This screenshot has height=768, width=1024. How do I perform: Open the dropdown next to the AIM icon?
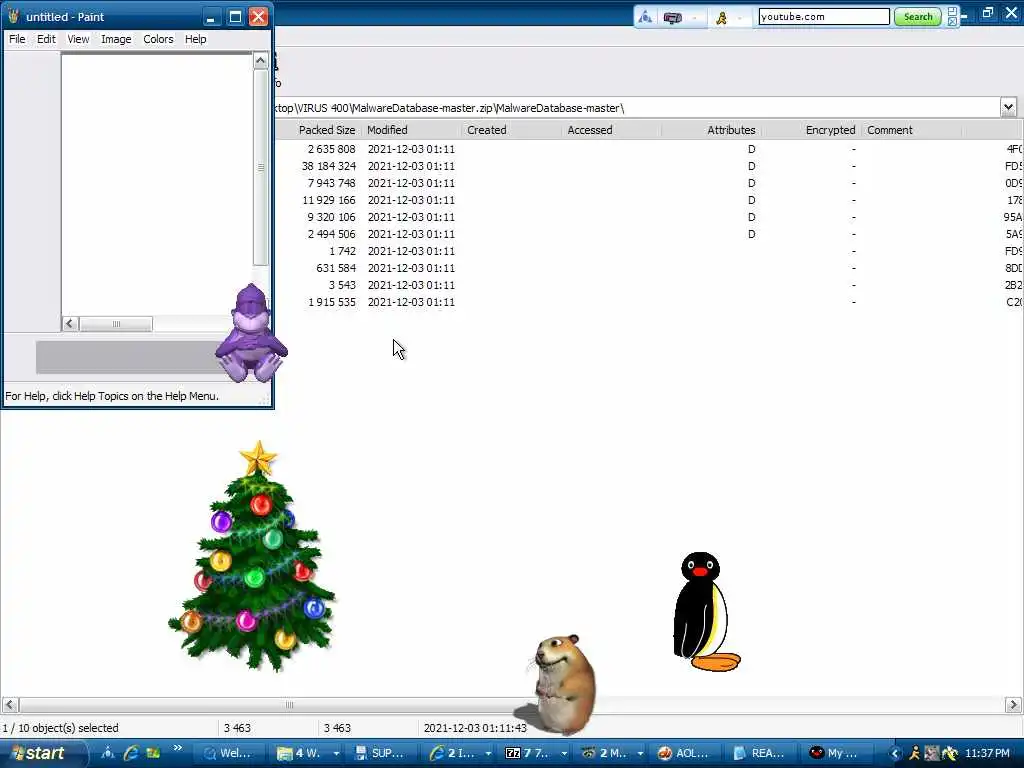click(x=740, y=18)
